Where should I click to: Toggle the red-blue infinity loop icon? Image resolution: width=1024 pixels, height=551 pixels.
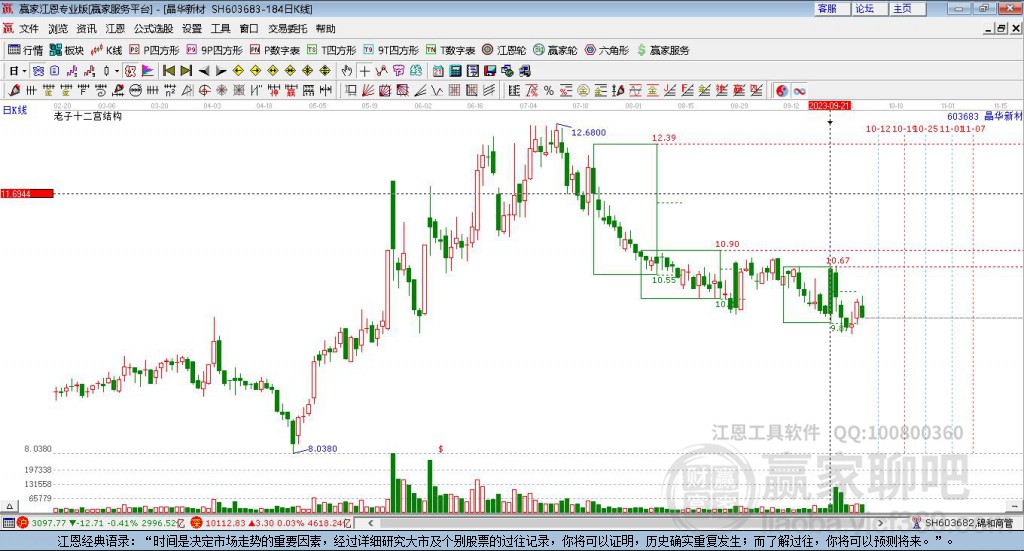pyautogui.click(x=799, y=91)
